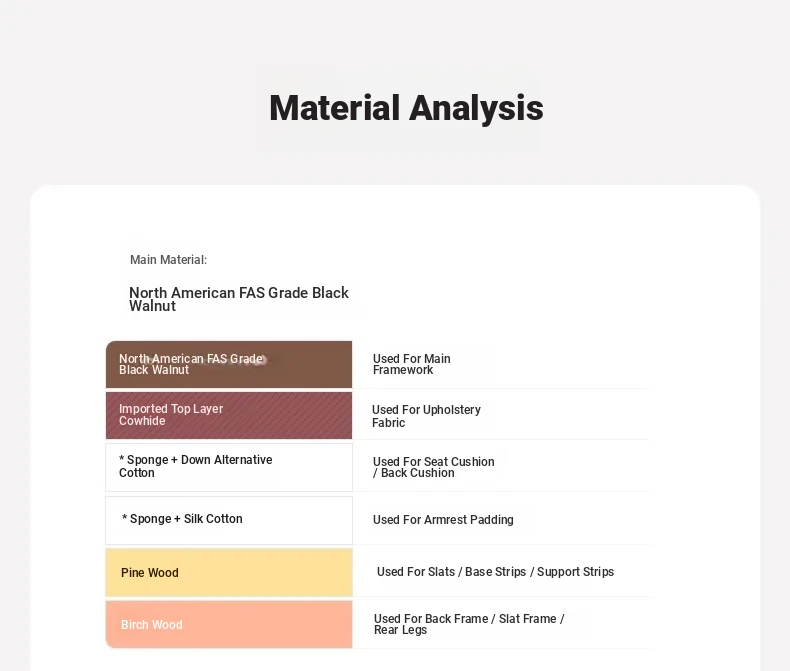Select the brown Black Walnut swatch
790x671 pixels.
(229, 364)
